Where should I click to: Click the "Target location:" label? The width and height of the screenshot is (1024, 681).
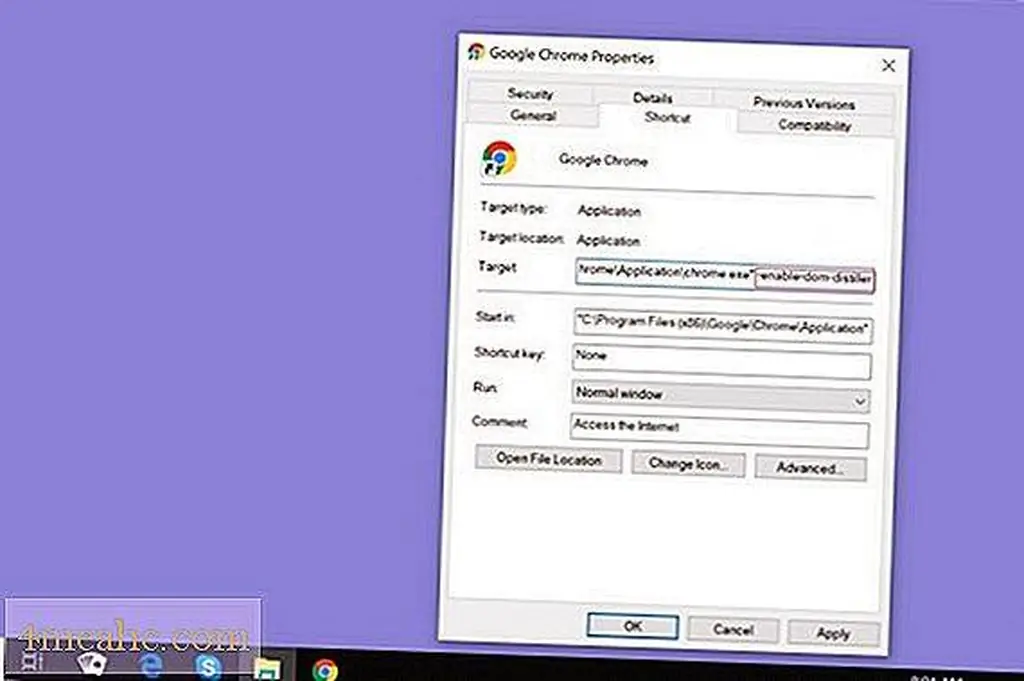[x=521, y=238]
